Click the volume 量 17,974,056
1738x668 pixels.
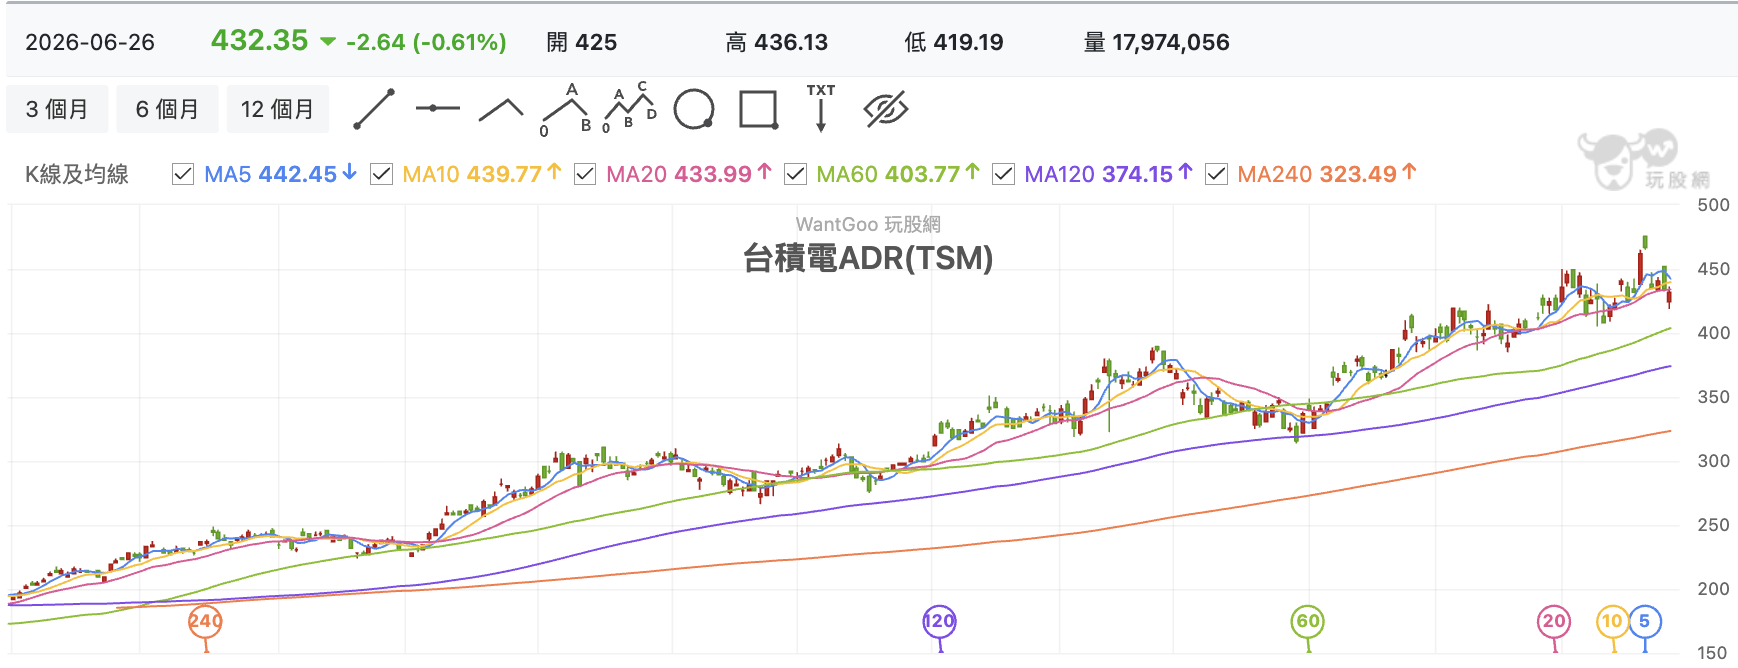click(1157, 42)
